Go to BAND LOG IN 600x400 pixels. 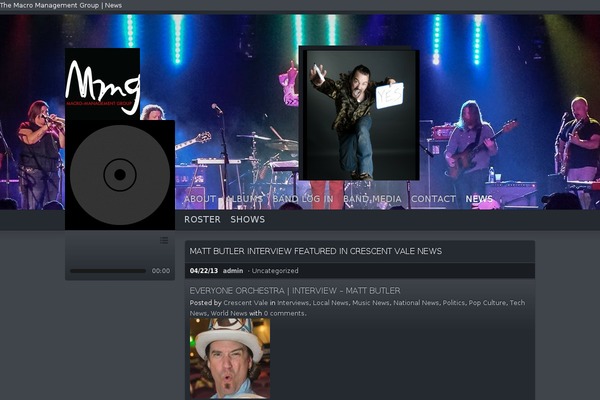point(303,199)
